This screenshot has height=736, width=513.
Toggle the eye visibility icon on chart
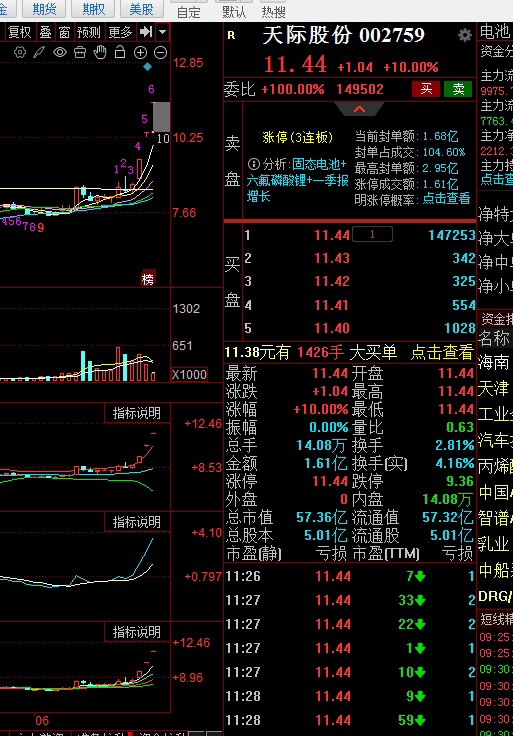click(60, 52)
